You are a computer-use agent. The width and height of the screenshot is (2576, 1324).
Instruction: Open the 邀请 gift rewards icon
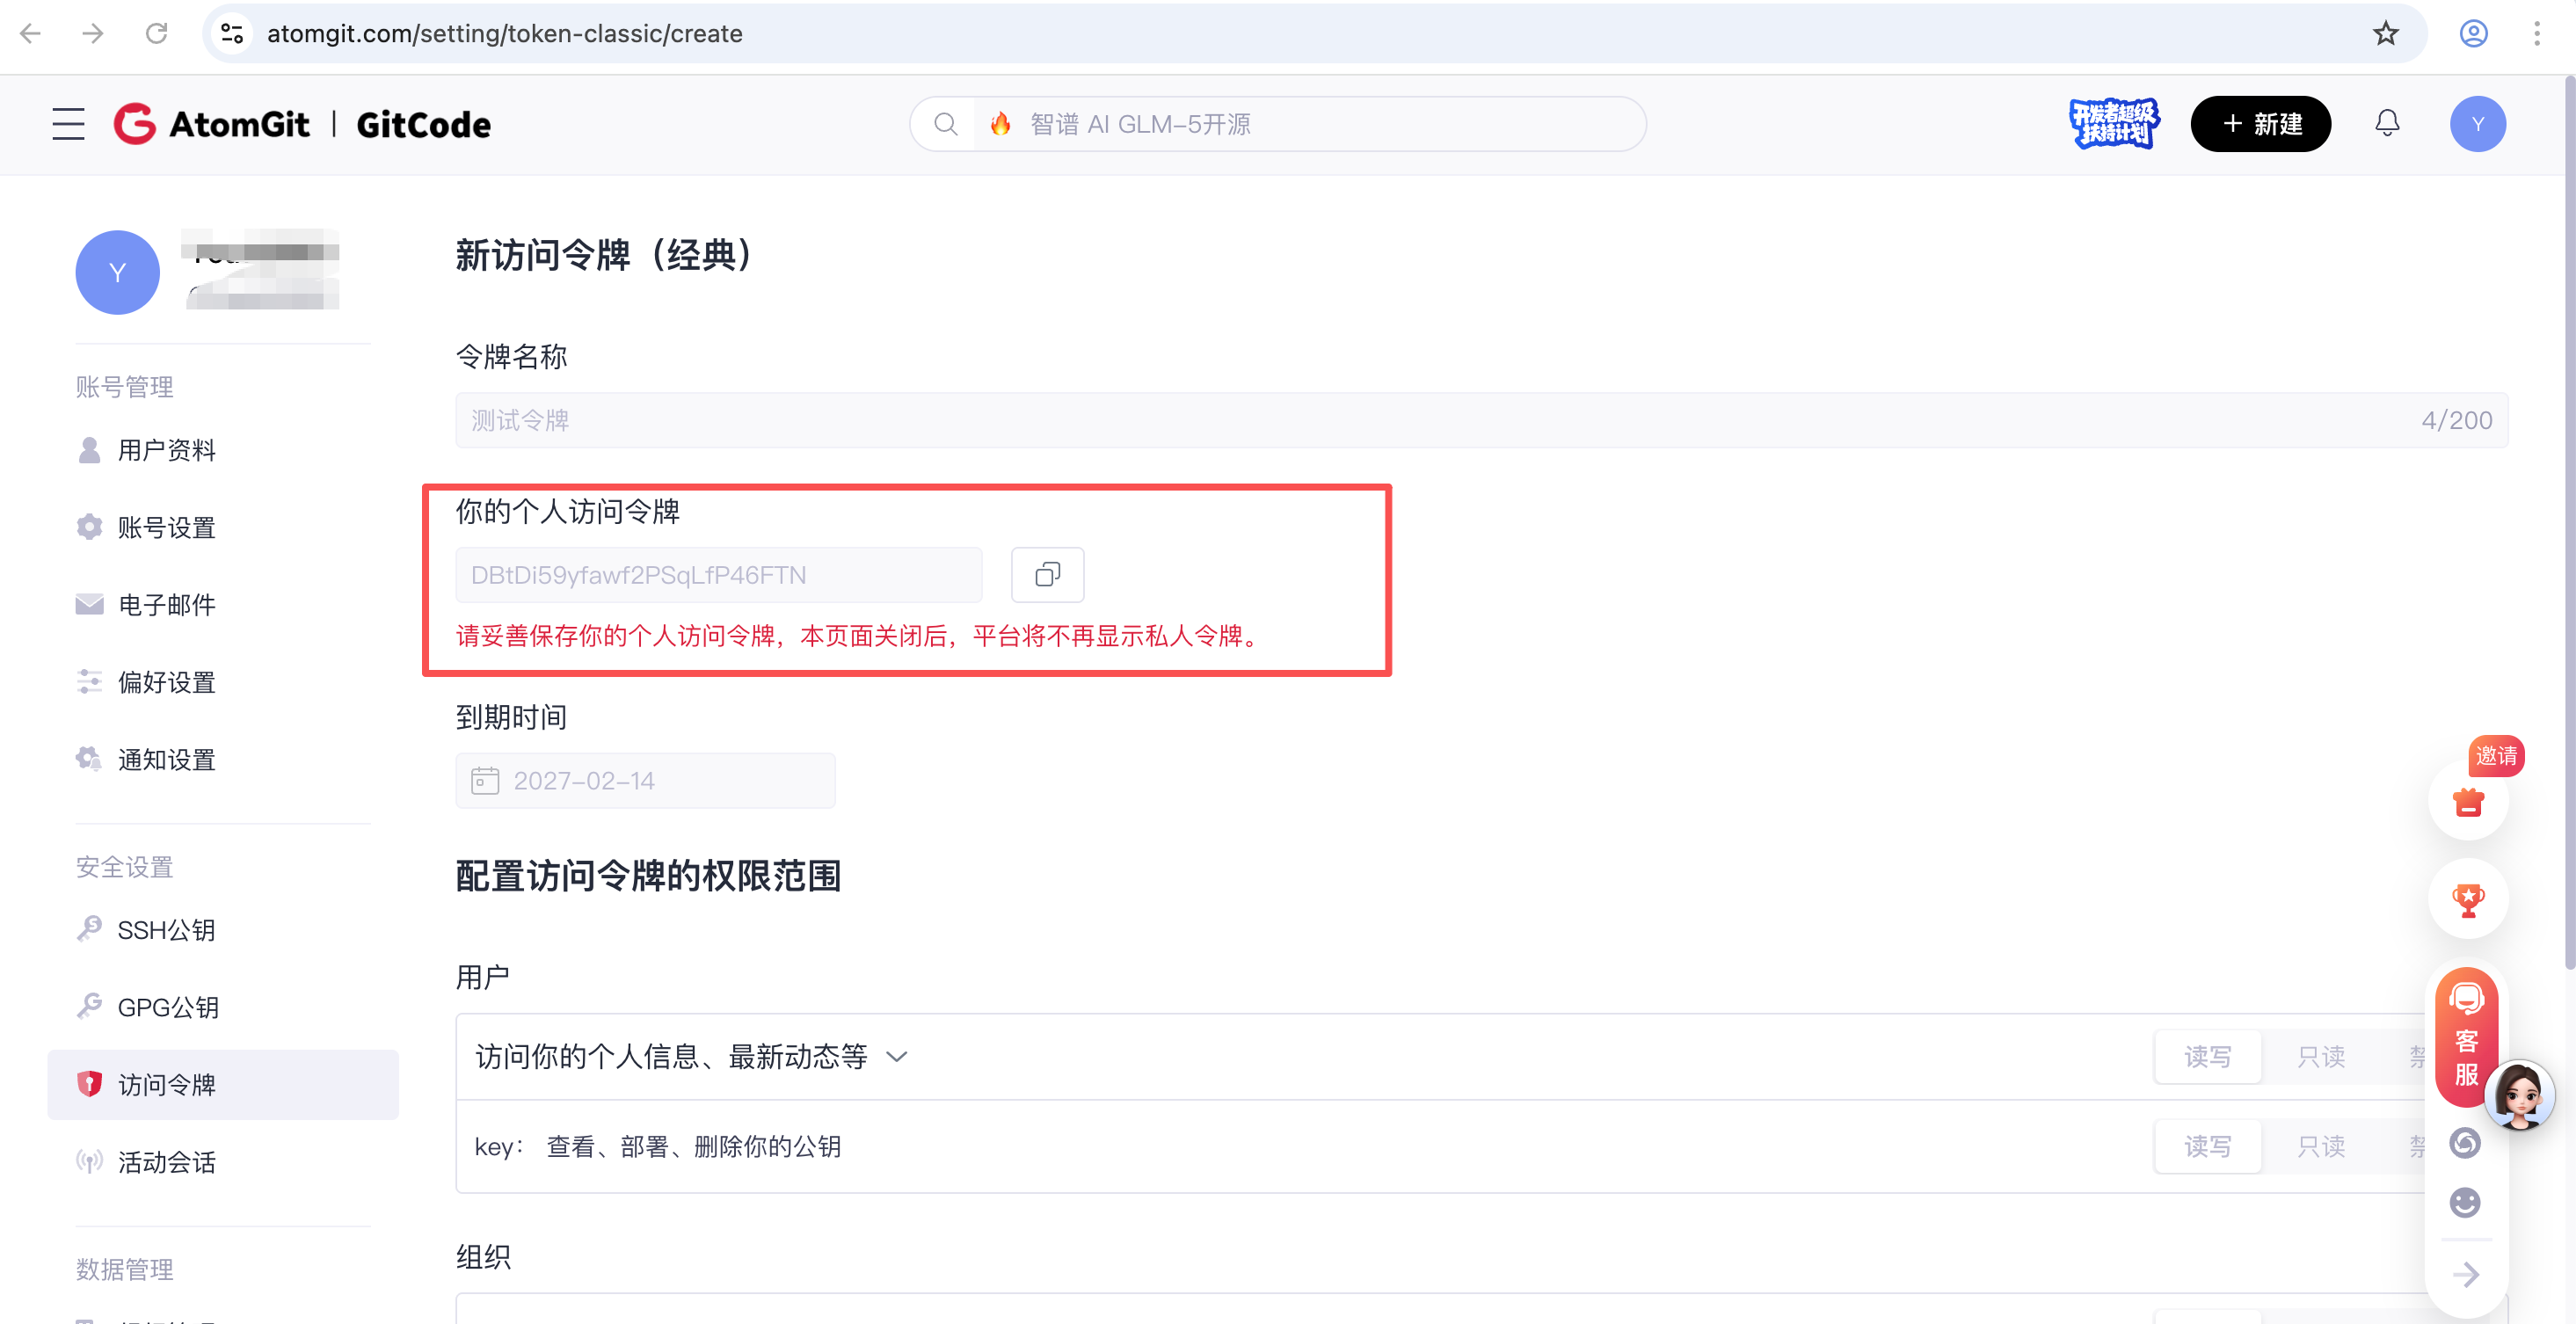[2468, 800]
